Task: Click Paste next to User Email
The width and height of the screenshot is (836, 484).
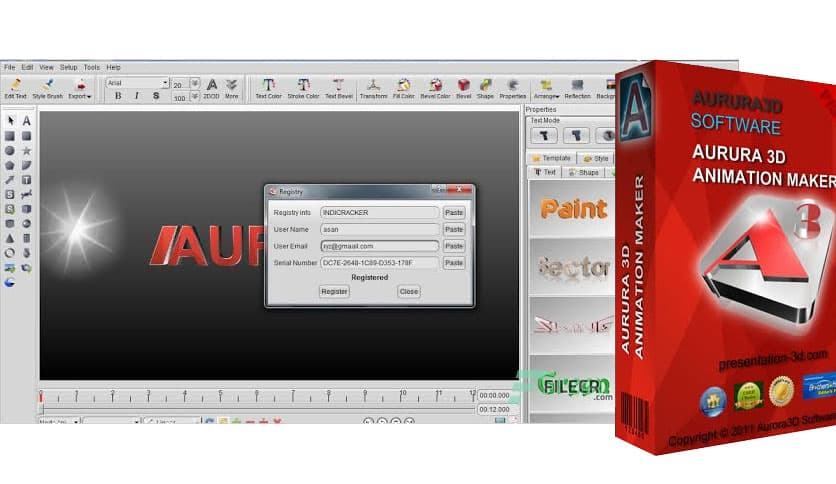Action: click(x=454, y=246)
